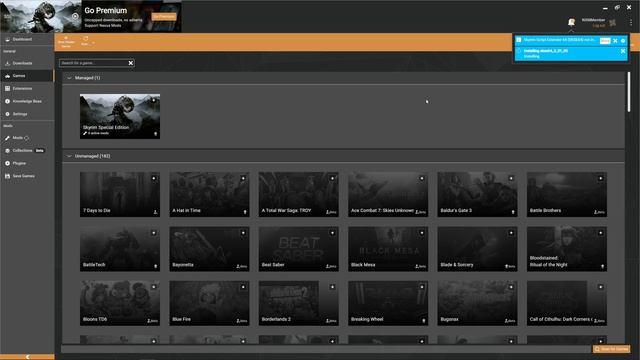Click the Show Hidden Games toolbar icon
The width and height of the screenshot is (640, 360).
point(66,42)
